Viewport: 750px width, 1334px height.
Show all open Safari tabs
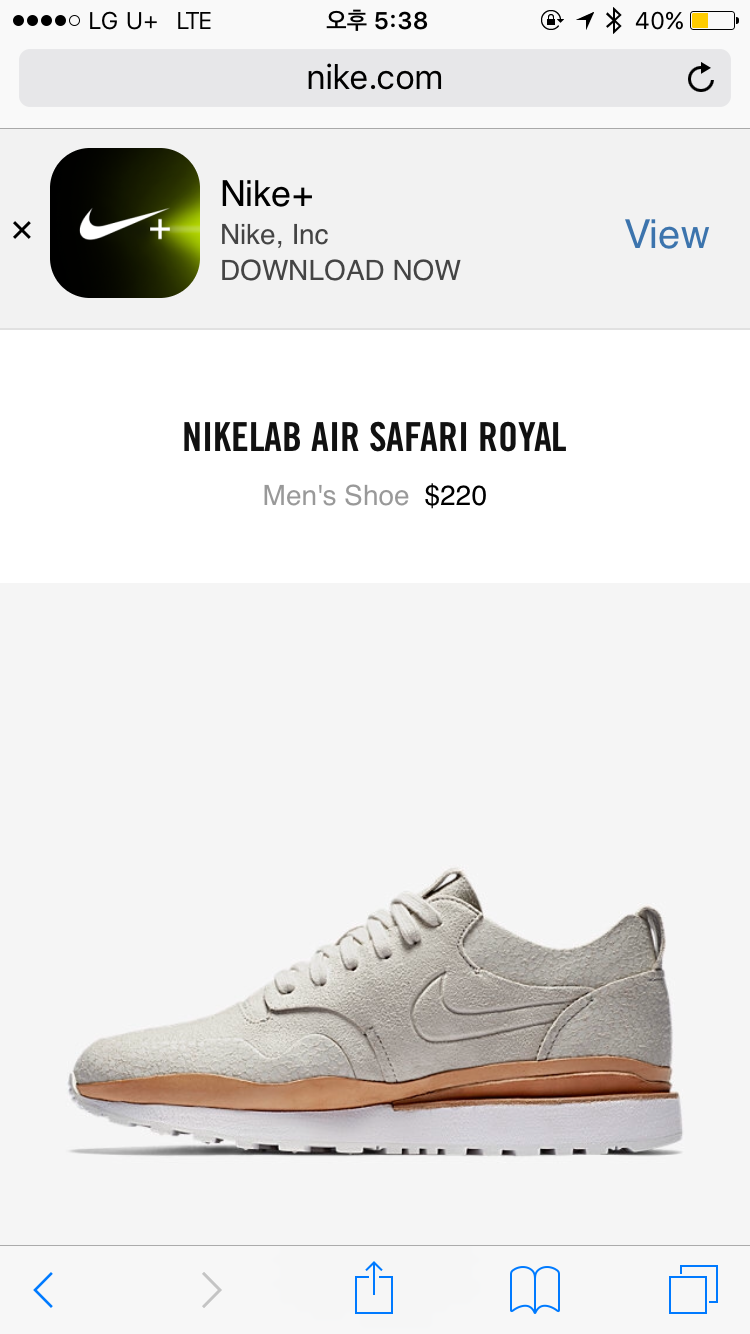click(x=693, y=1290)
